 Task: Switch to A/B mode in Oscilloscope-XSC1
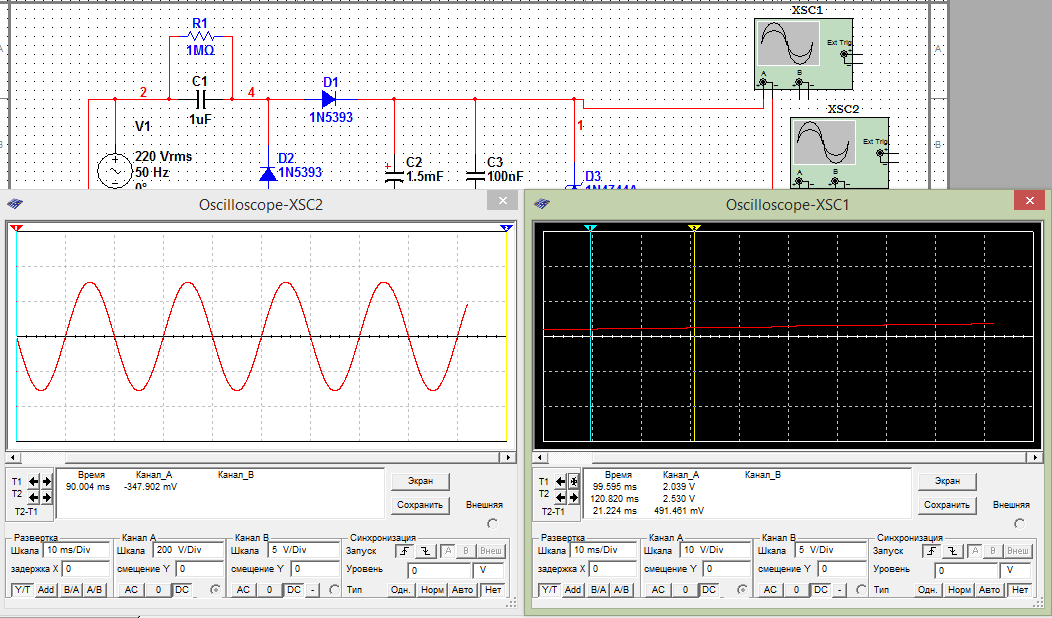pyautogui.click(x=622, y=590)
